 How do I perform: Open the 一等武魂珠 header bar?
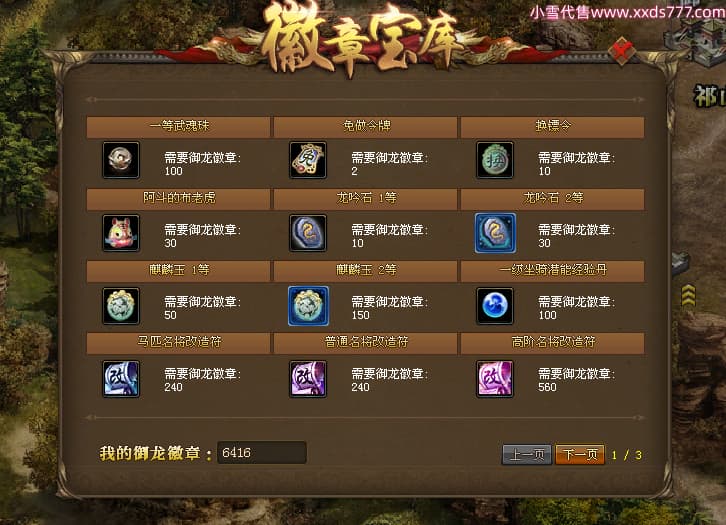coord(179,126)
